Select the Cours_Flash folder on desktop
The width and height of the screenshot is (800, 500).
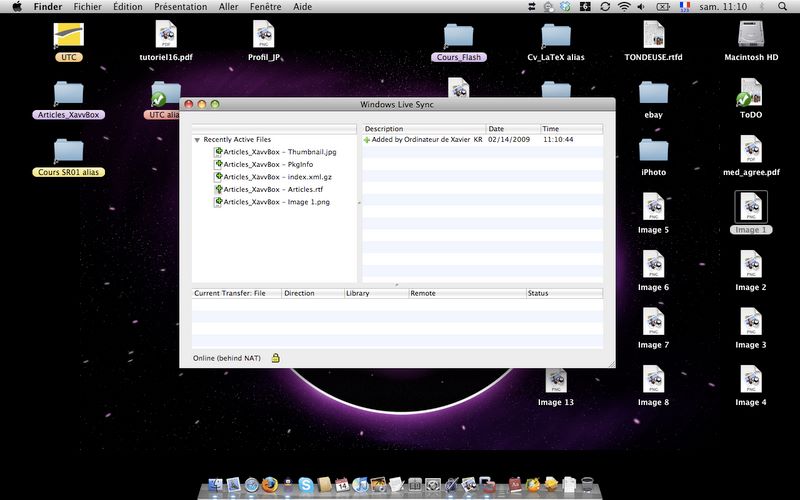pyautogui.click(x=459, y=42)
